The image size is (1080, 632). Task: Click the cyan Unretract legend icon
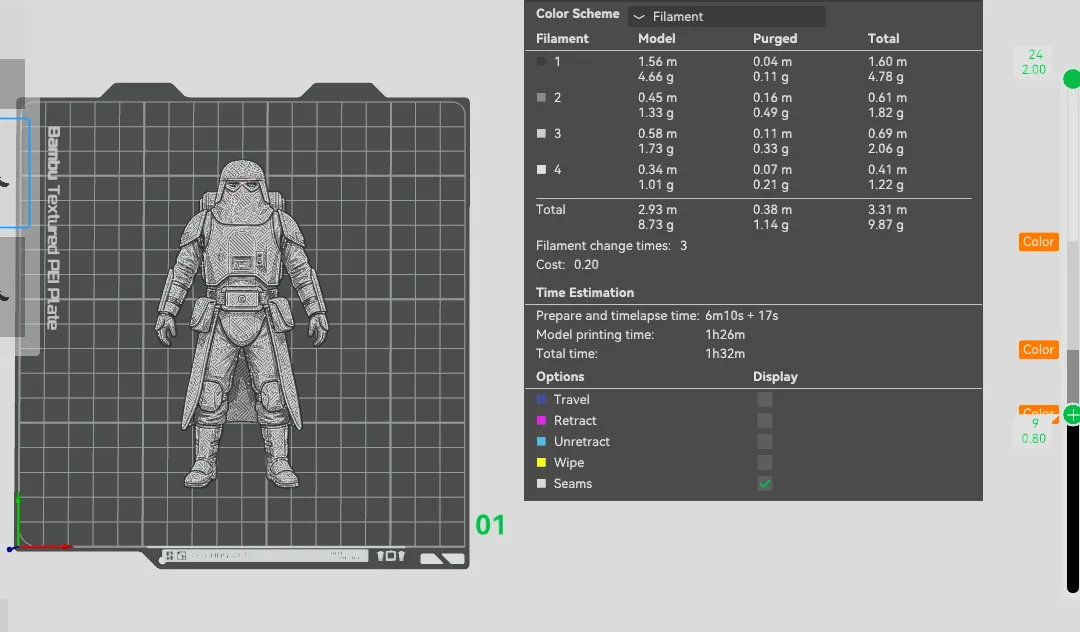[x=541, y=441]
